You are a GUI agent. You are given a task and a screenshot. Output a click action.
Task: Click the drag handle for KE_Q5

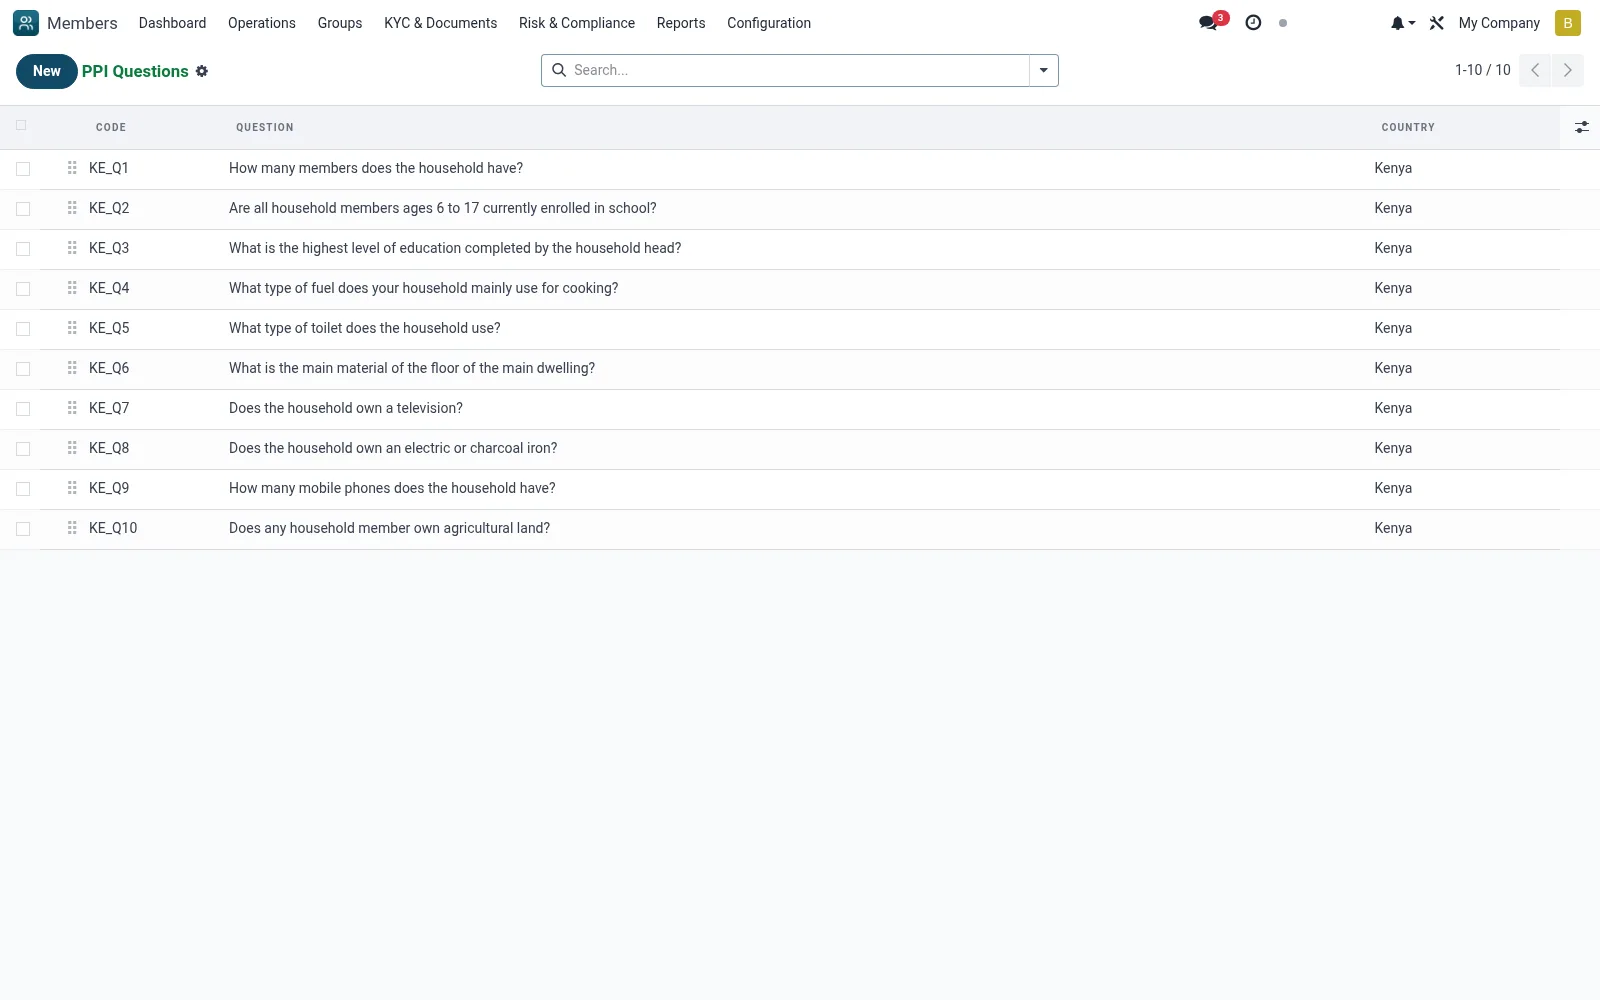coord(72,328)
